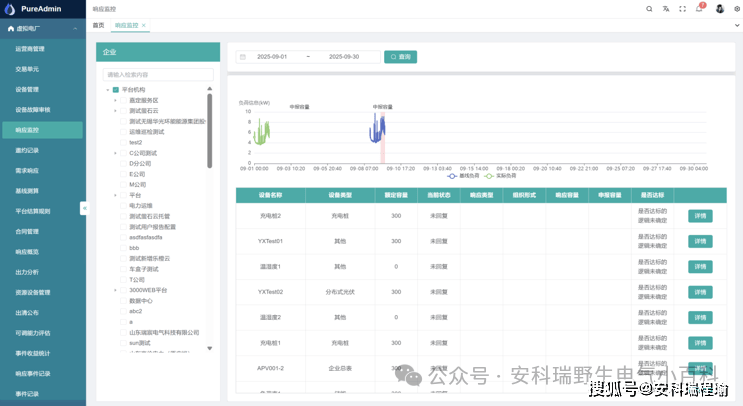This screenshot has height=406, width=743.
Task: Click 详情 for 充电桩2 row
Action: coord(700,216)
